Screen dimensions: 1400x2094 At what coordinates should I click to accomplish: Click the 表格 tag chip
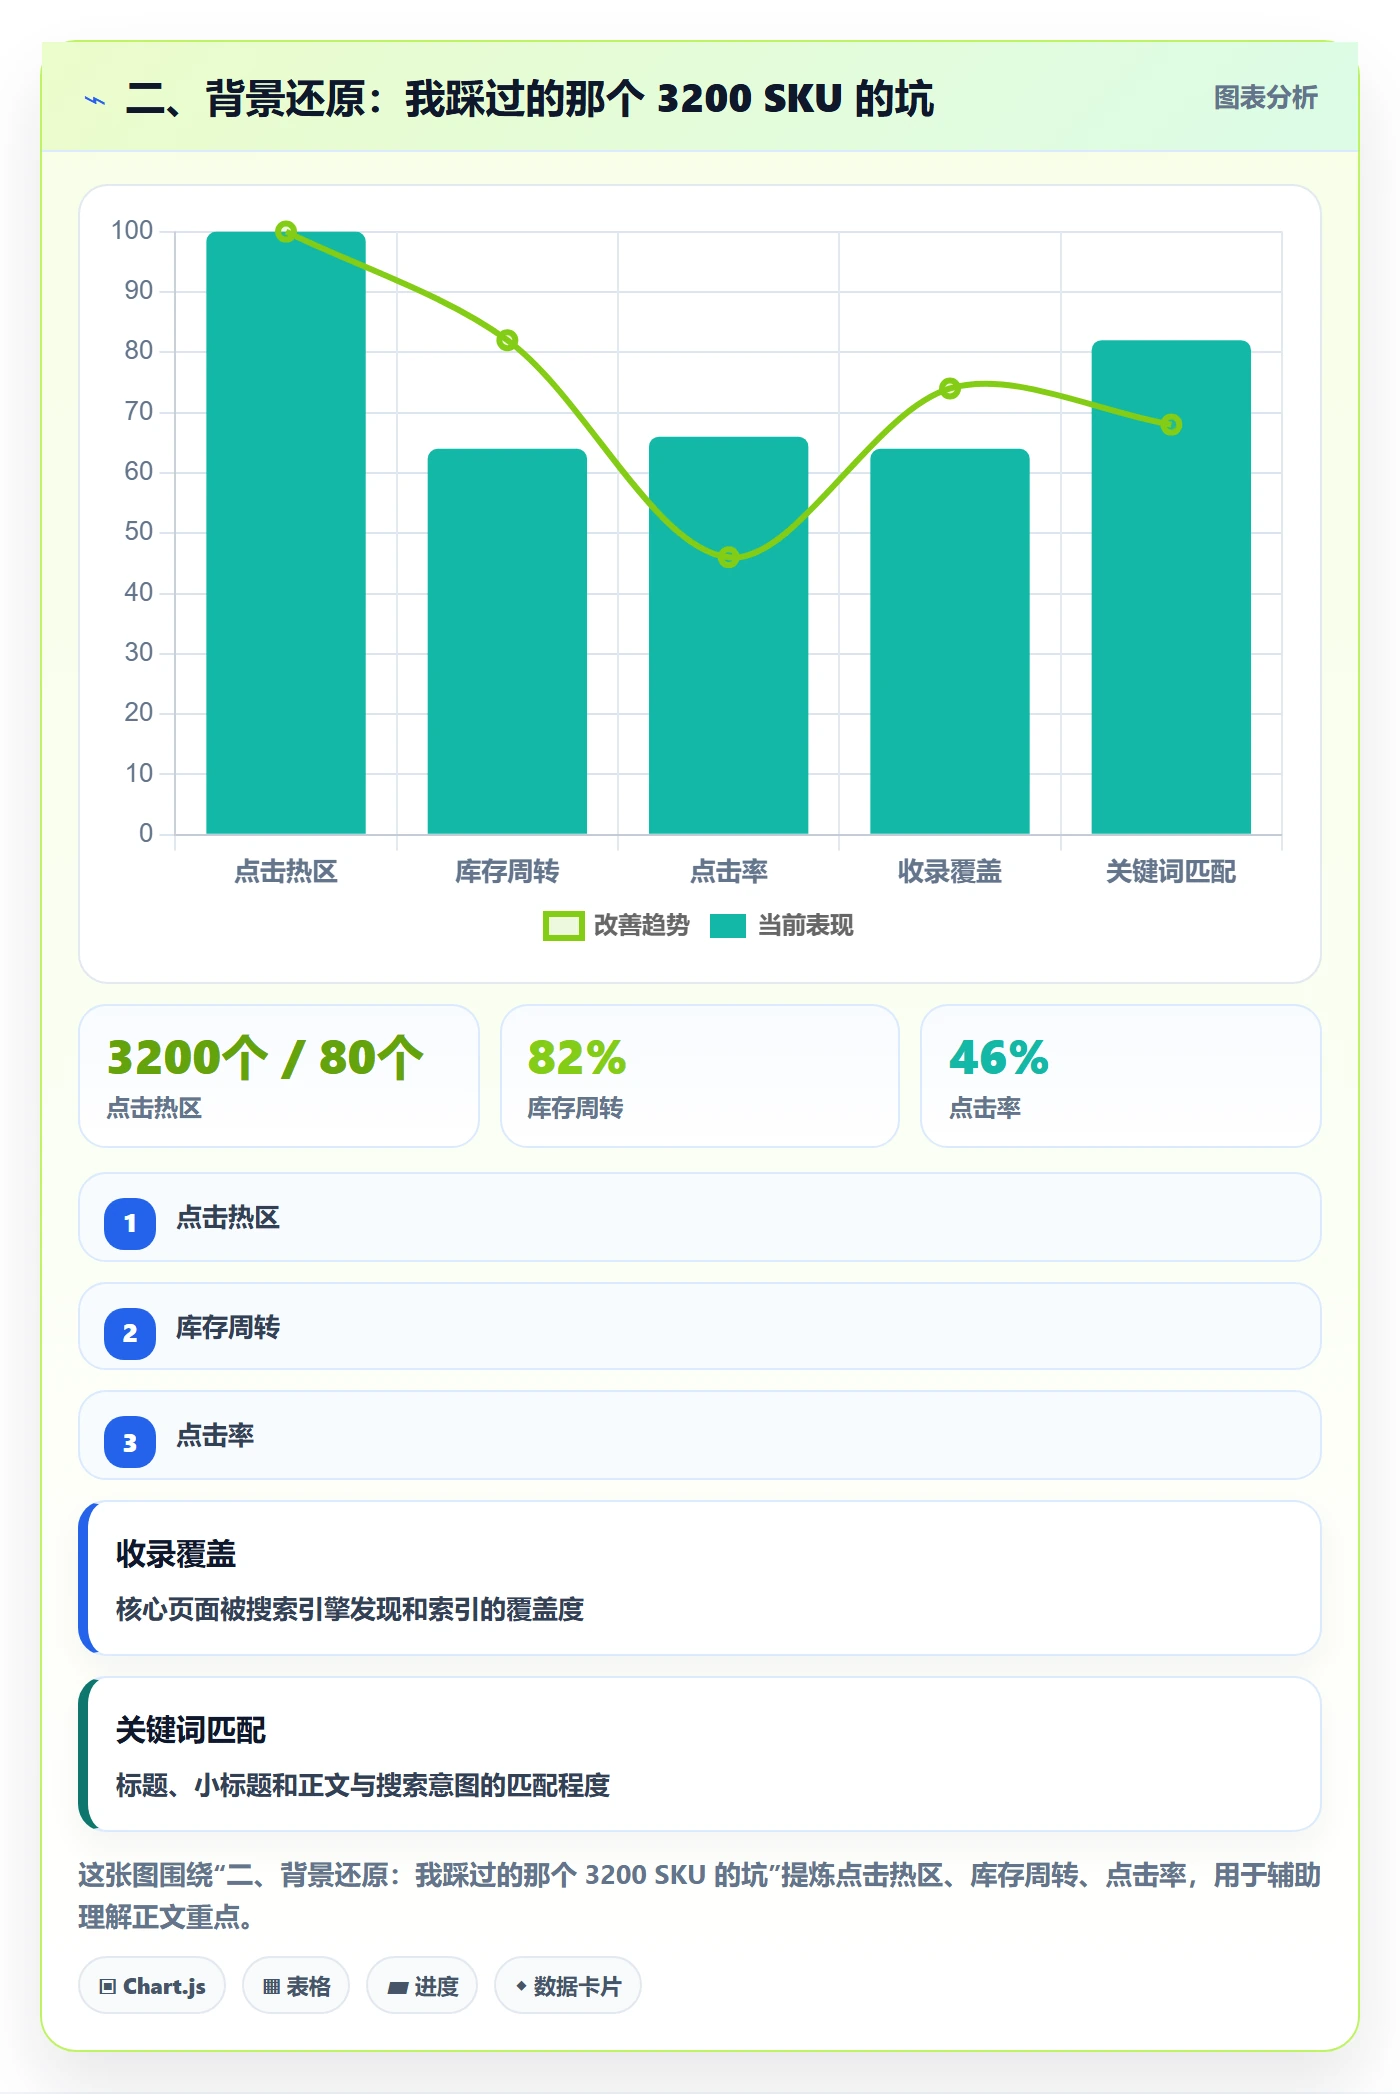click(x=296, y=1986)
